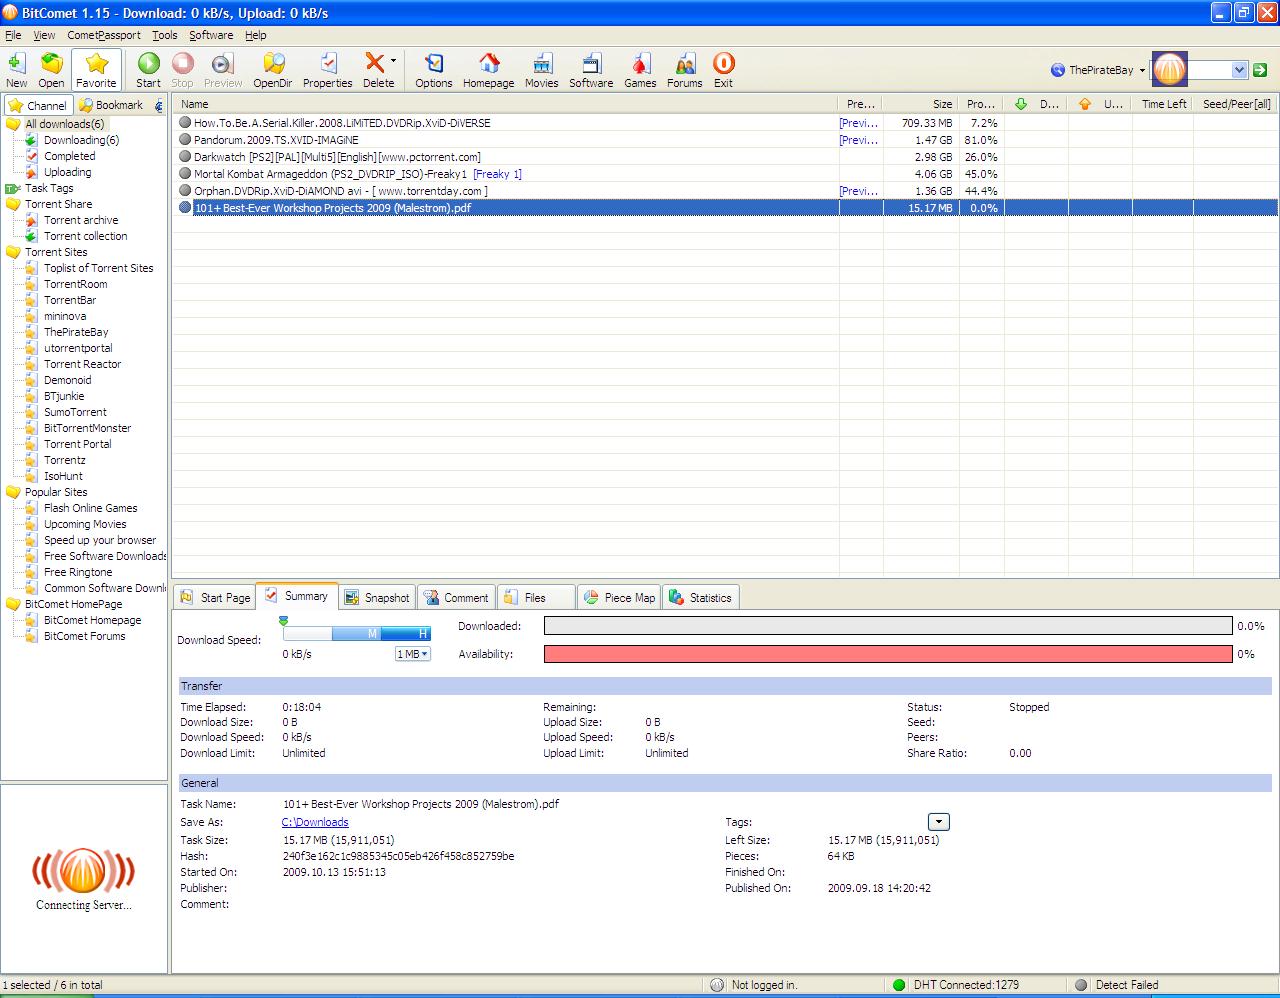Switch to the Channel sidebar tab
Viewport: 1280px width, 998px height.
coord(38,105)
